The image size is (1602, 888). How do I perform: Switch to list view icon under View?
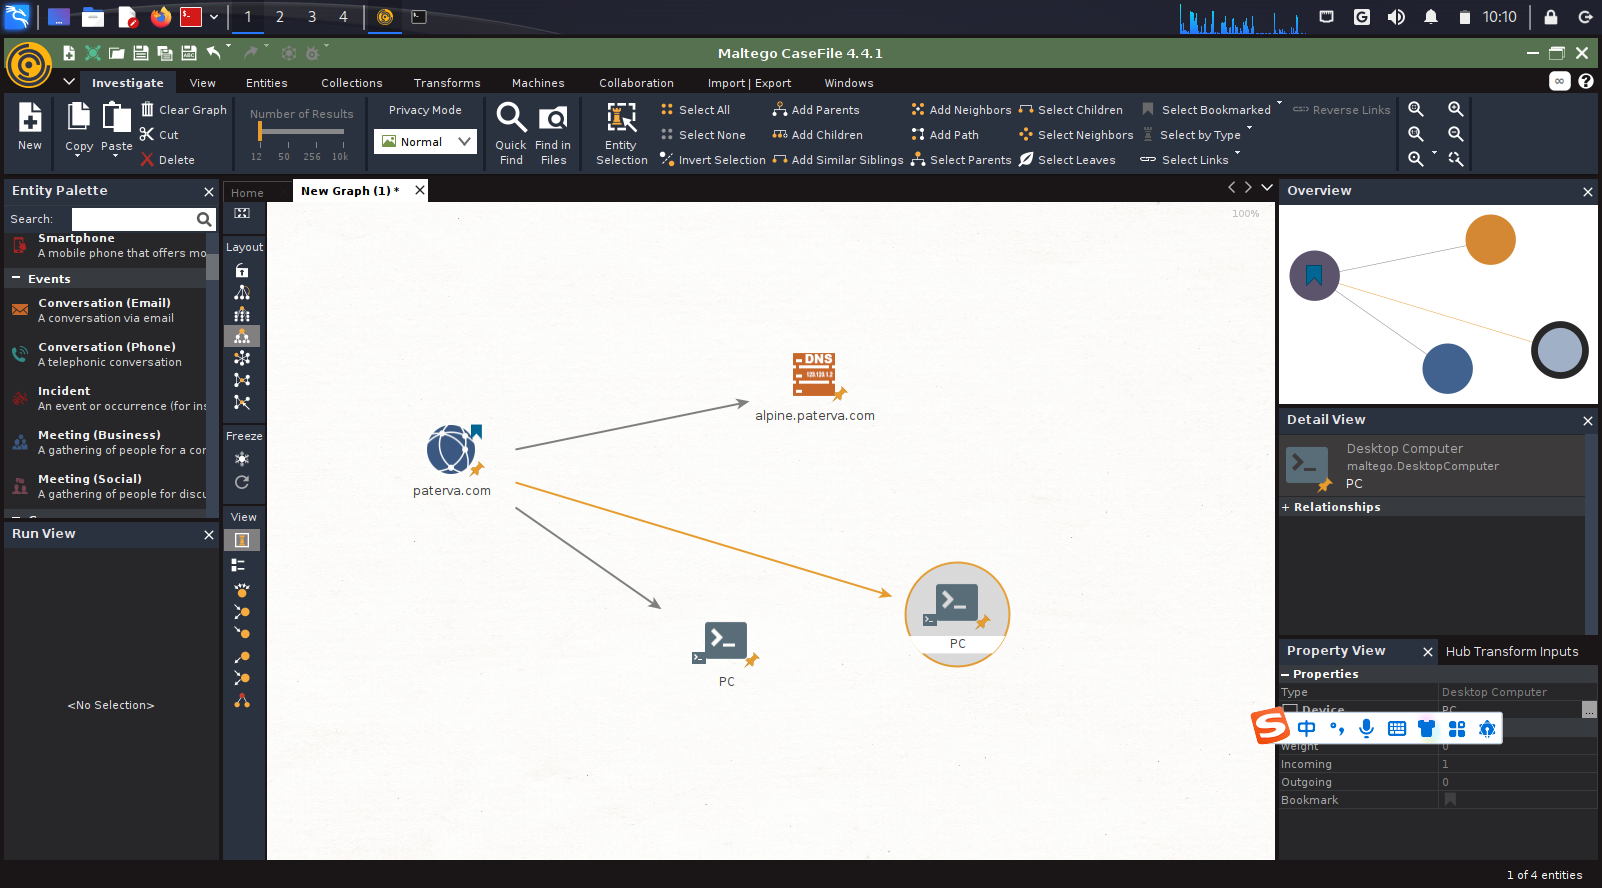click(x=239, y=565)
